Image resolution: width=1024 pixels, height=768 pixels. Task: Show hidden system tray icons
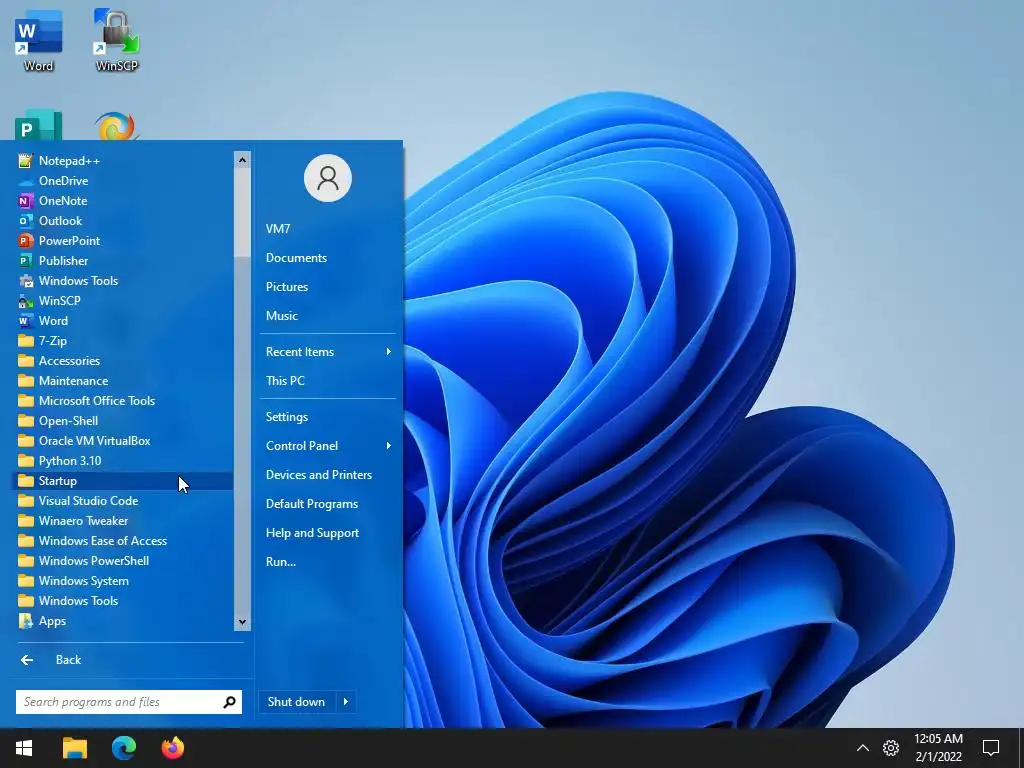[863, 748]
